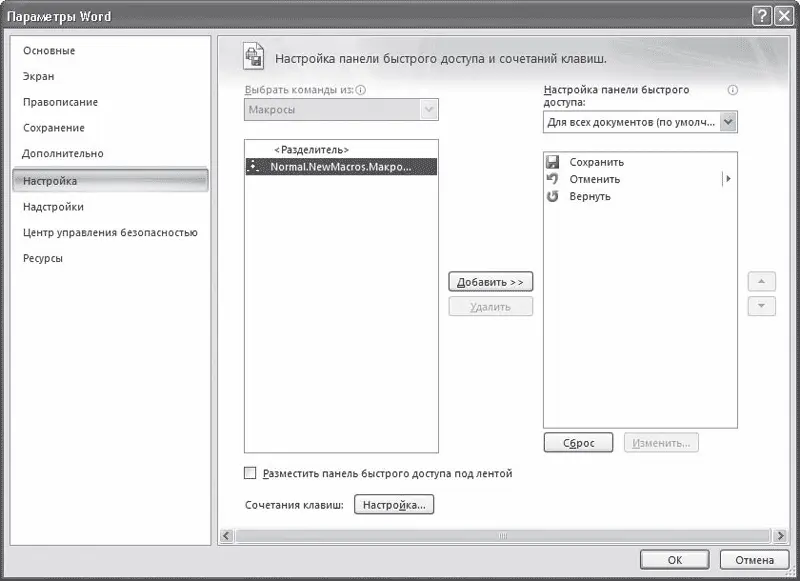
Task: Open the Макросы command source dropdown
Action: coord(429,110)
